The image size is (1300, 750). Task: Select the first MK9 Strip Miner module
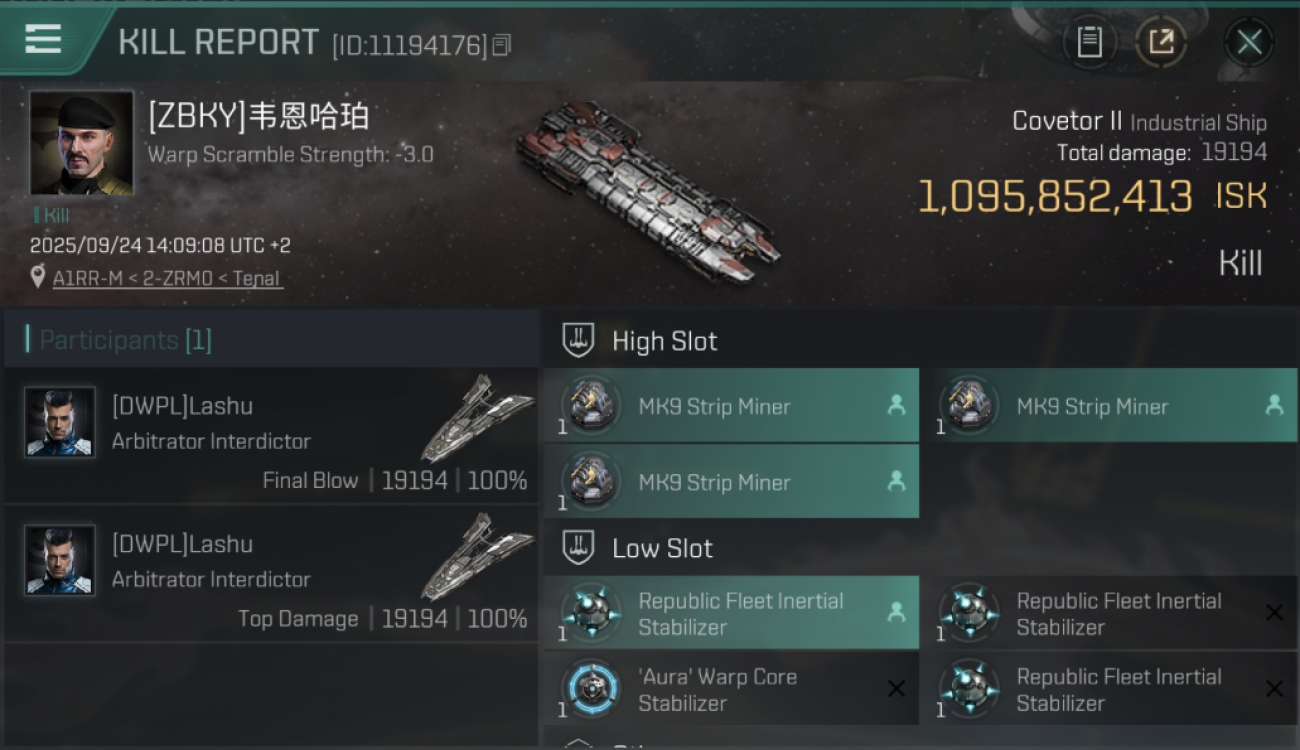[731, 406]
